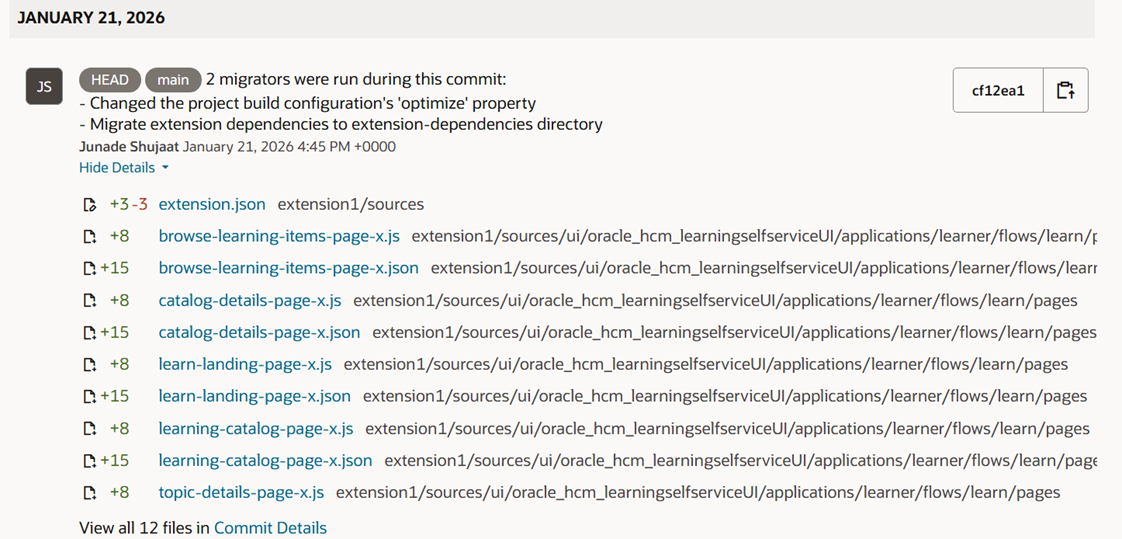Image resolution: width=1122 pixels, height=539 pixels.
Task: Click added file icon beside topic-details-page-x.js
Action: (89, 493)
